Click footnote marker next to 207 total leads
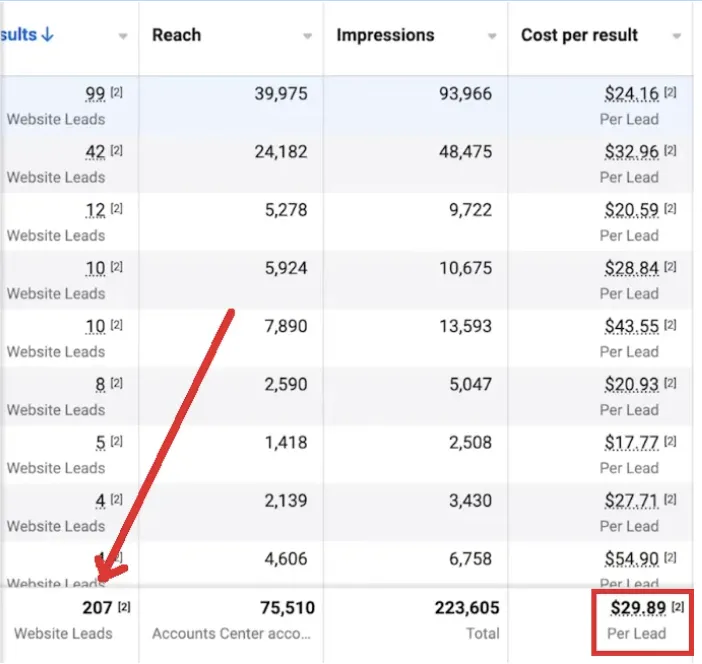This screenshot has width=702, height=664. coord(125,607)
